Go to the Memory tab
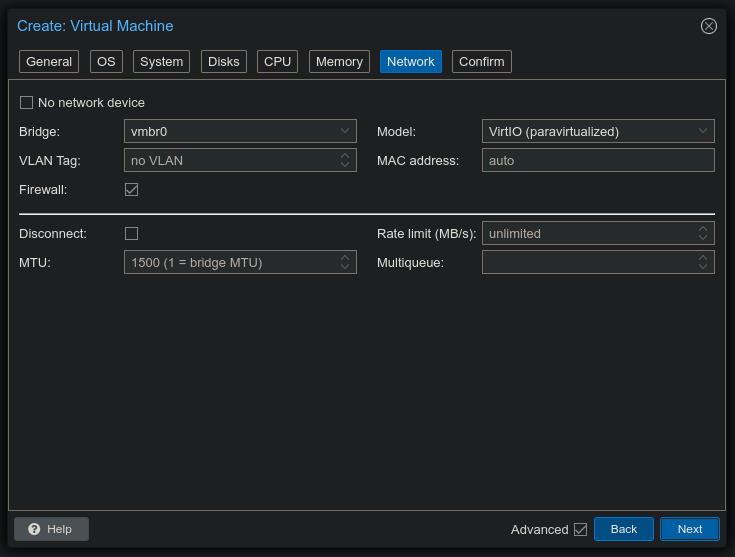This screenshot has height=557, width=735. click(339, 62)
